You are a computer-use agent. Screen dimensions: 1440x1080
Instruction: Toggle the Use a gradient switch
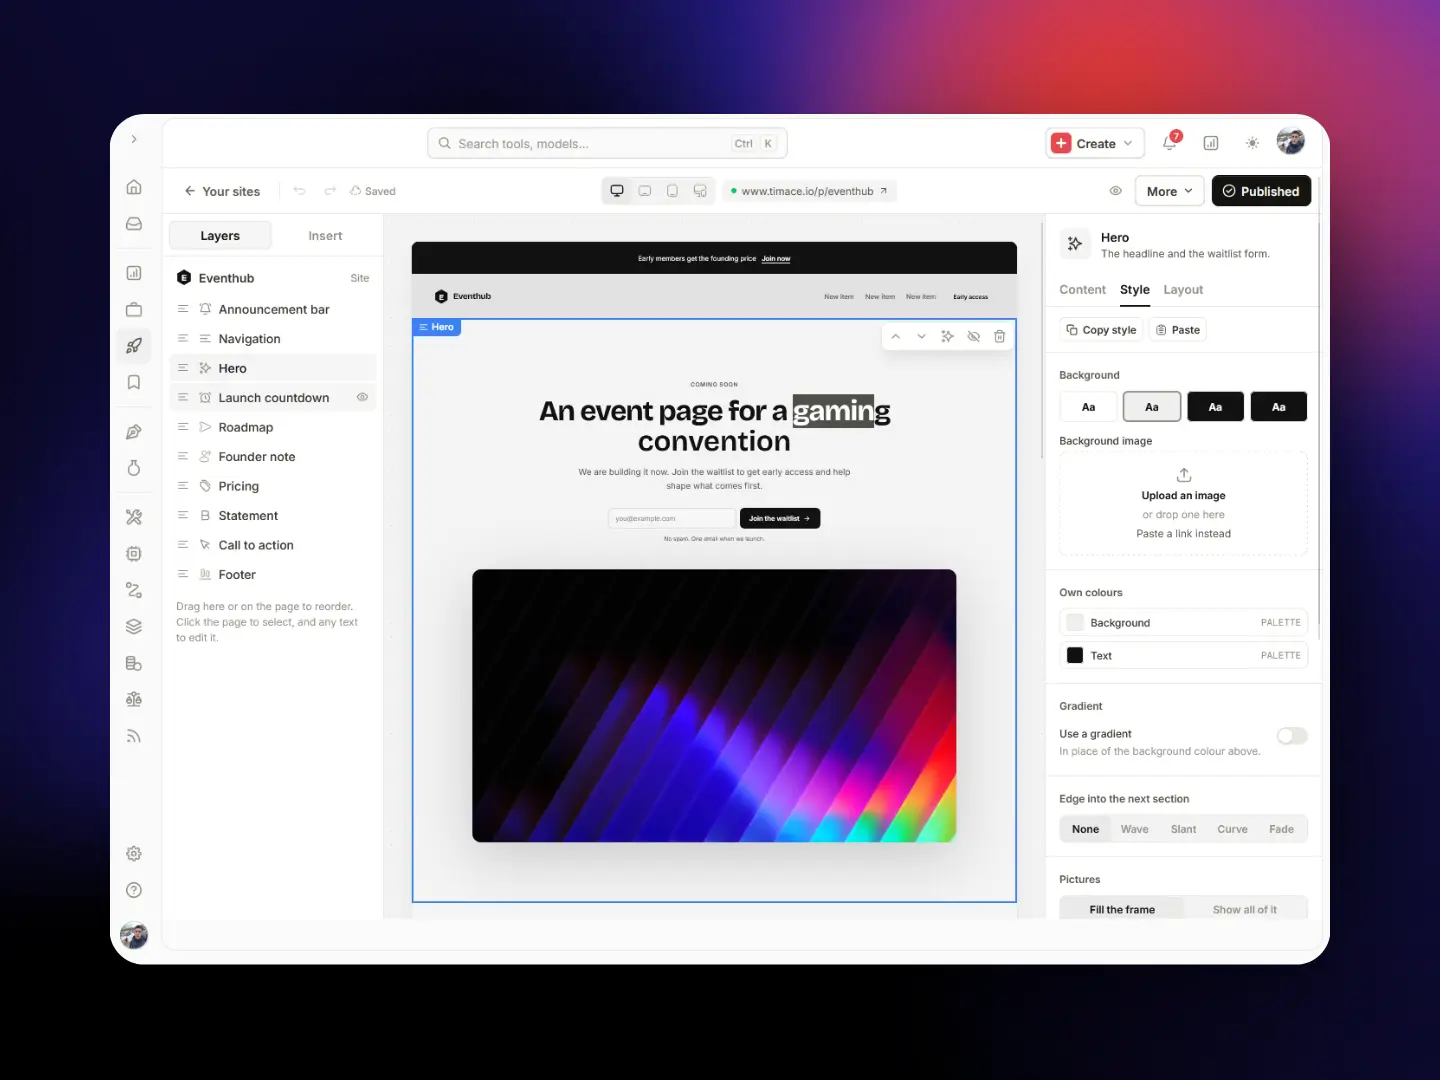point(1292,736)
